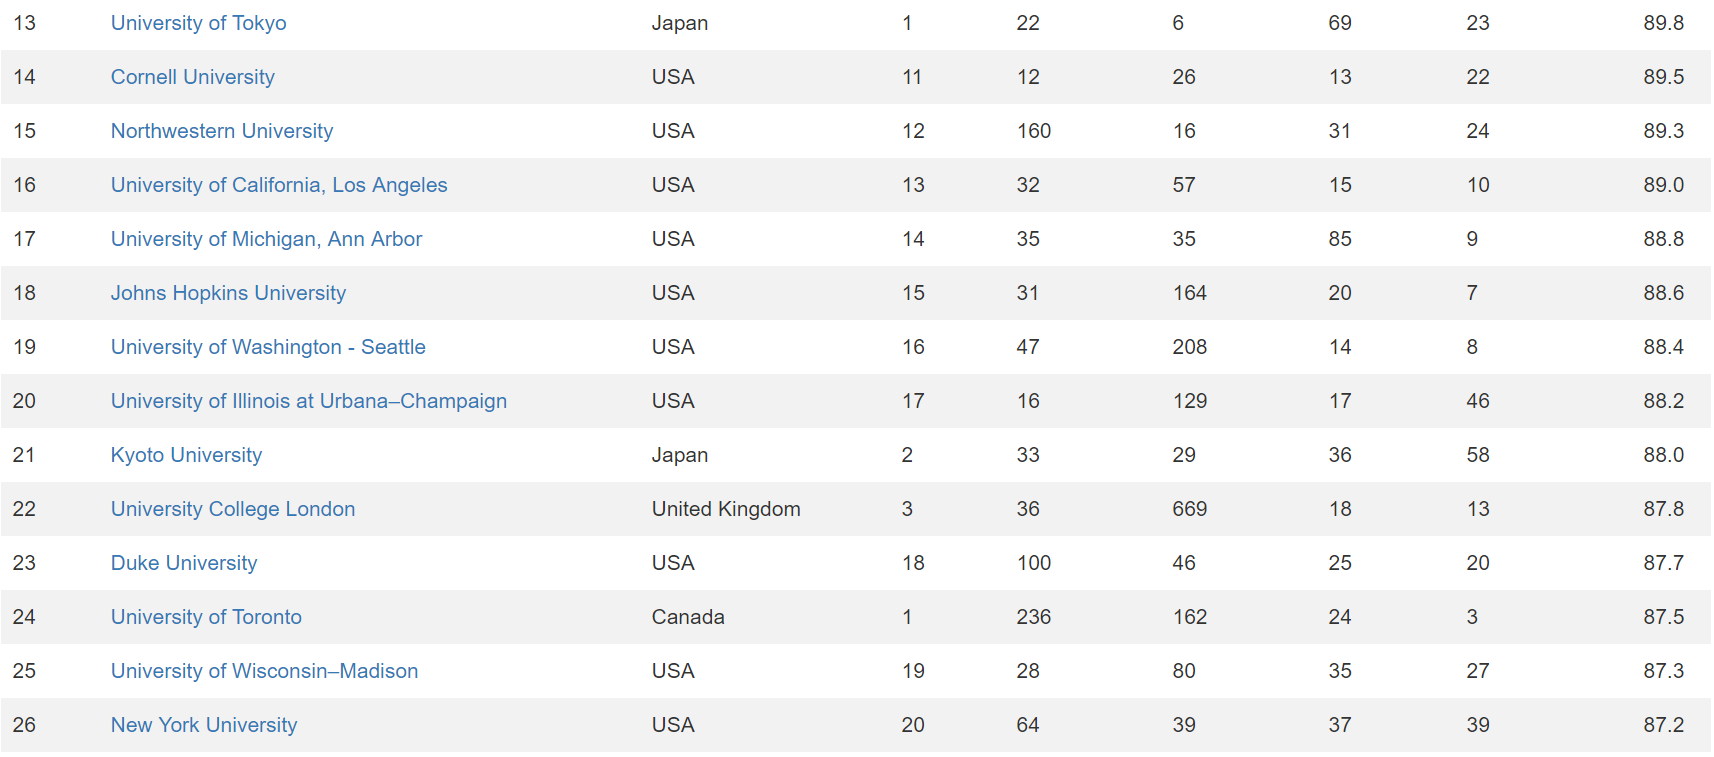Click the score 89.8 for Tokyo
The image size is (1714, 757).
coord(1663,23)
